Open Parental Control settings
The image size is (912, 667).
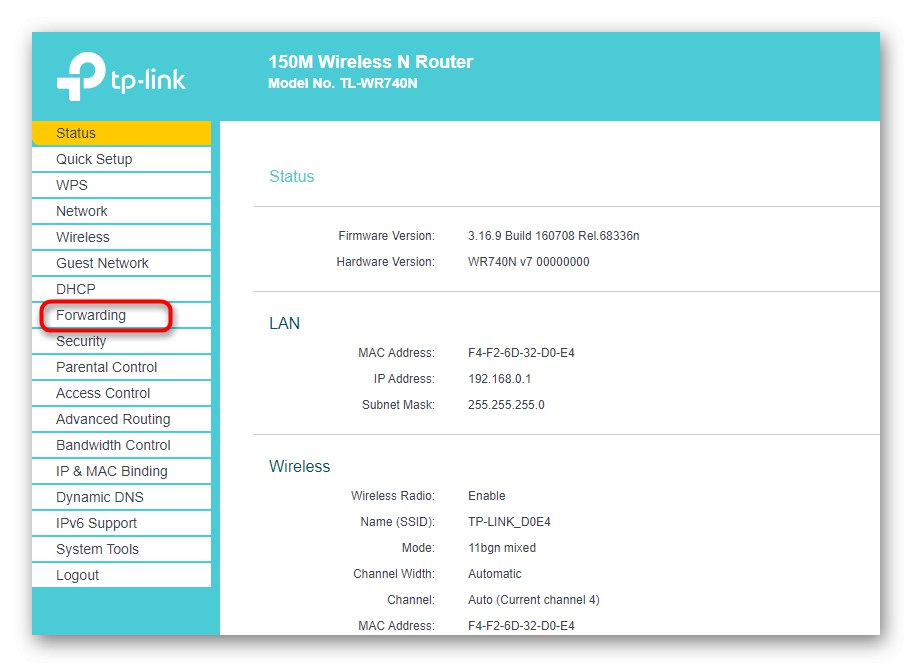tap(122, 368)
